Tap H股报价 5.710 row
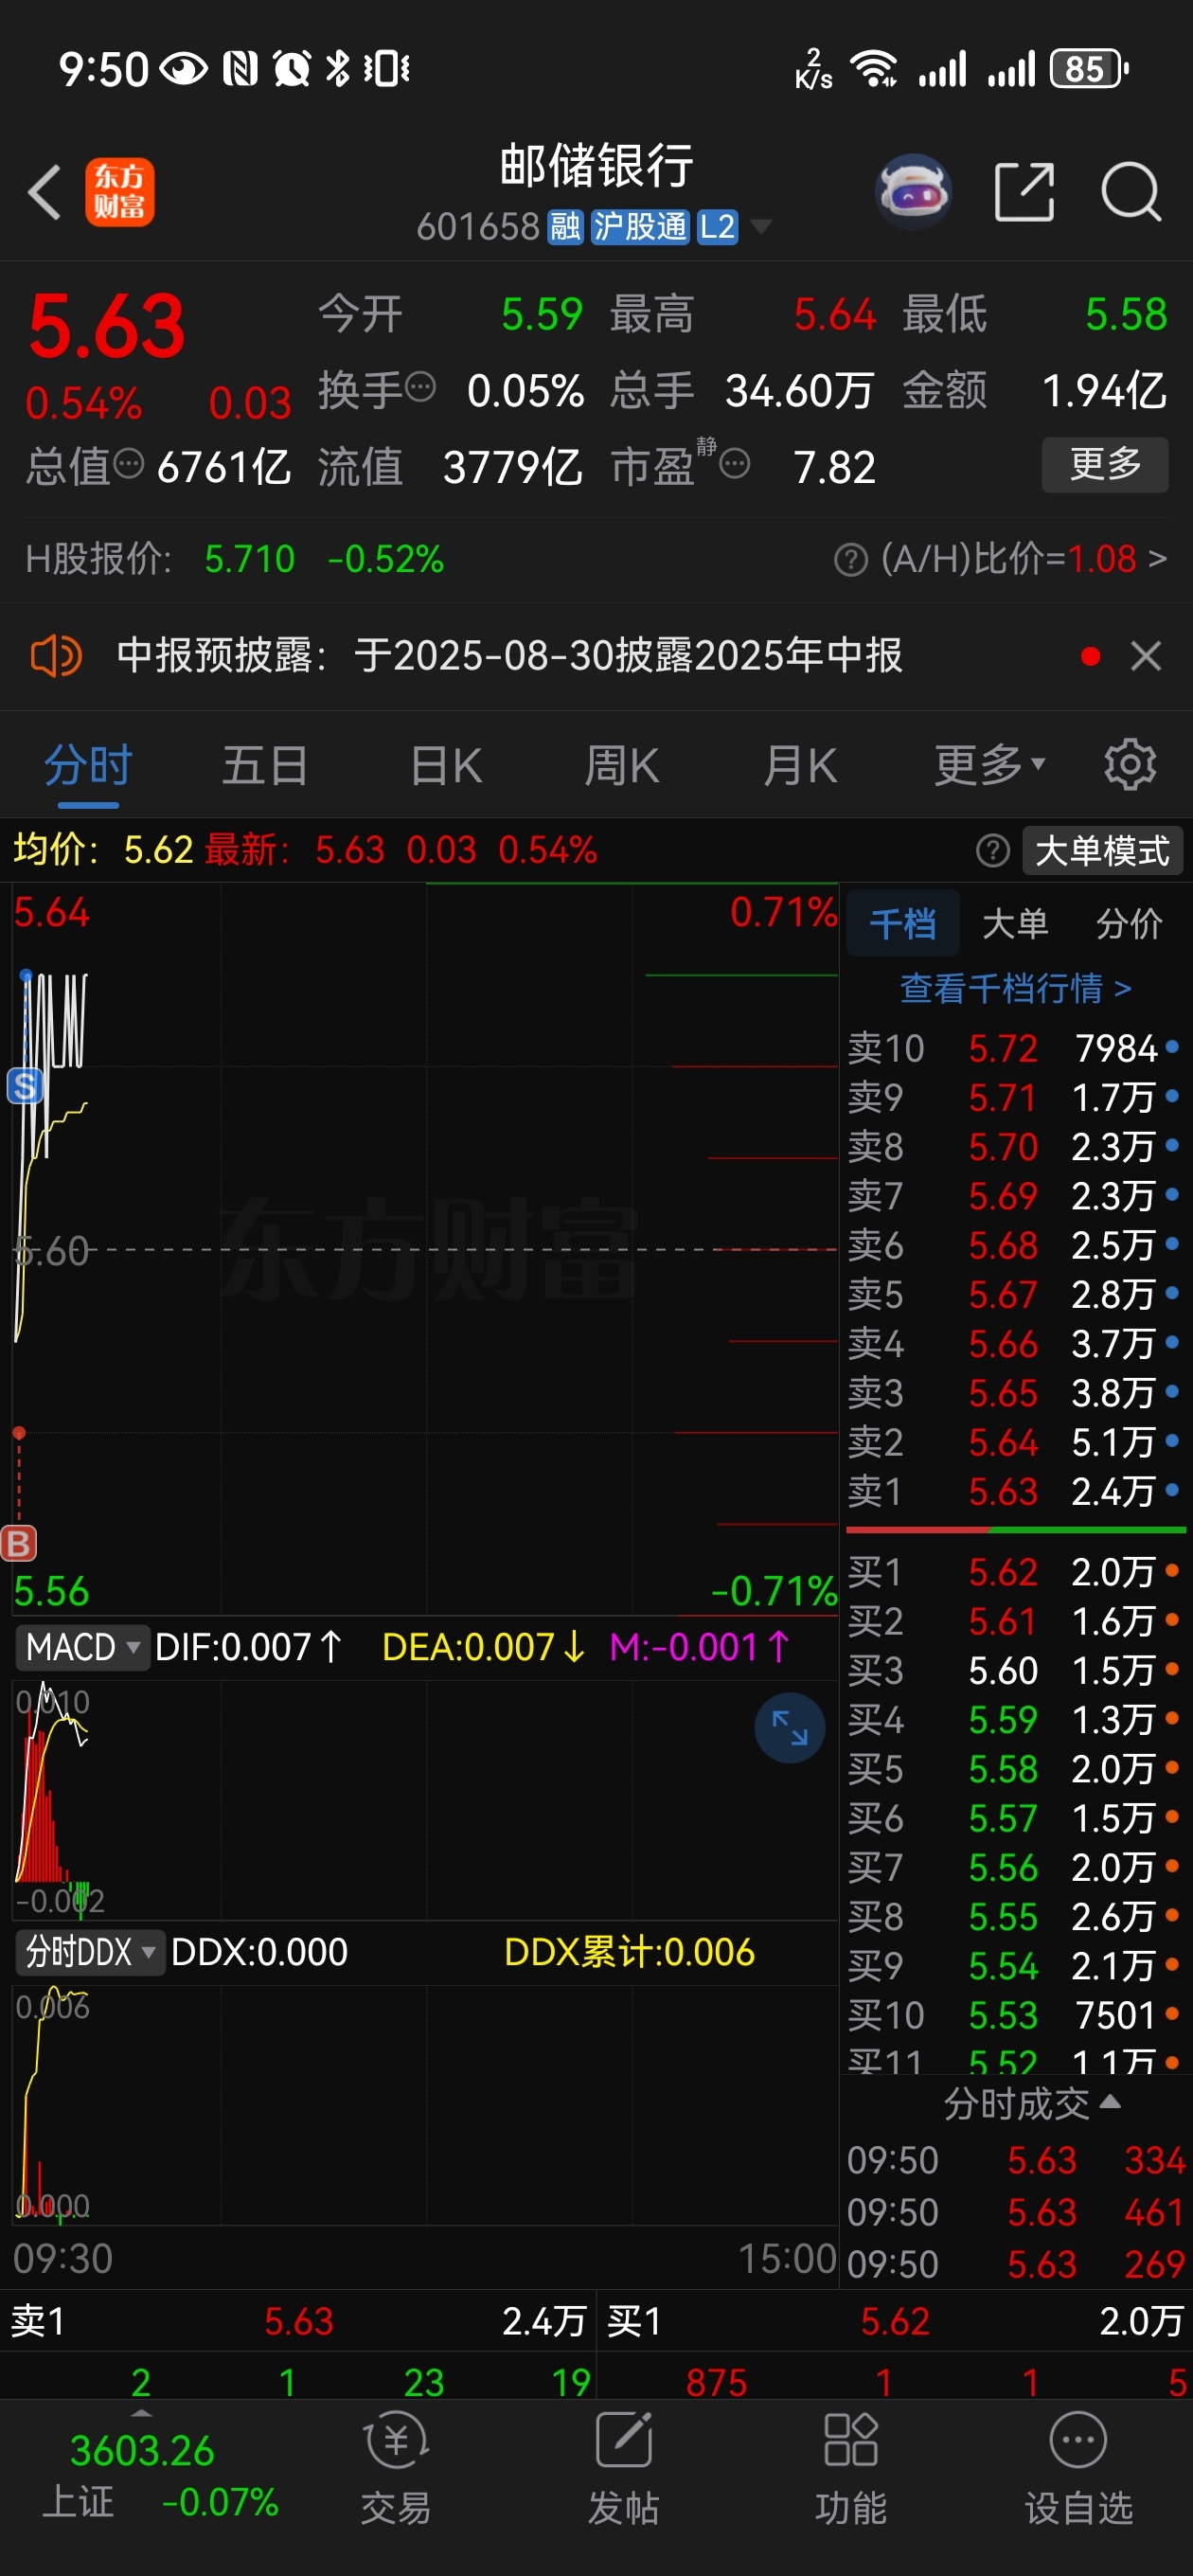 coord(234,559)
